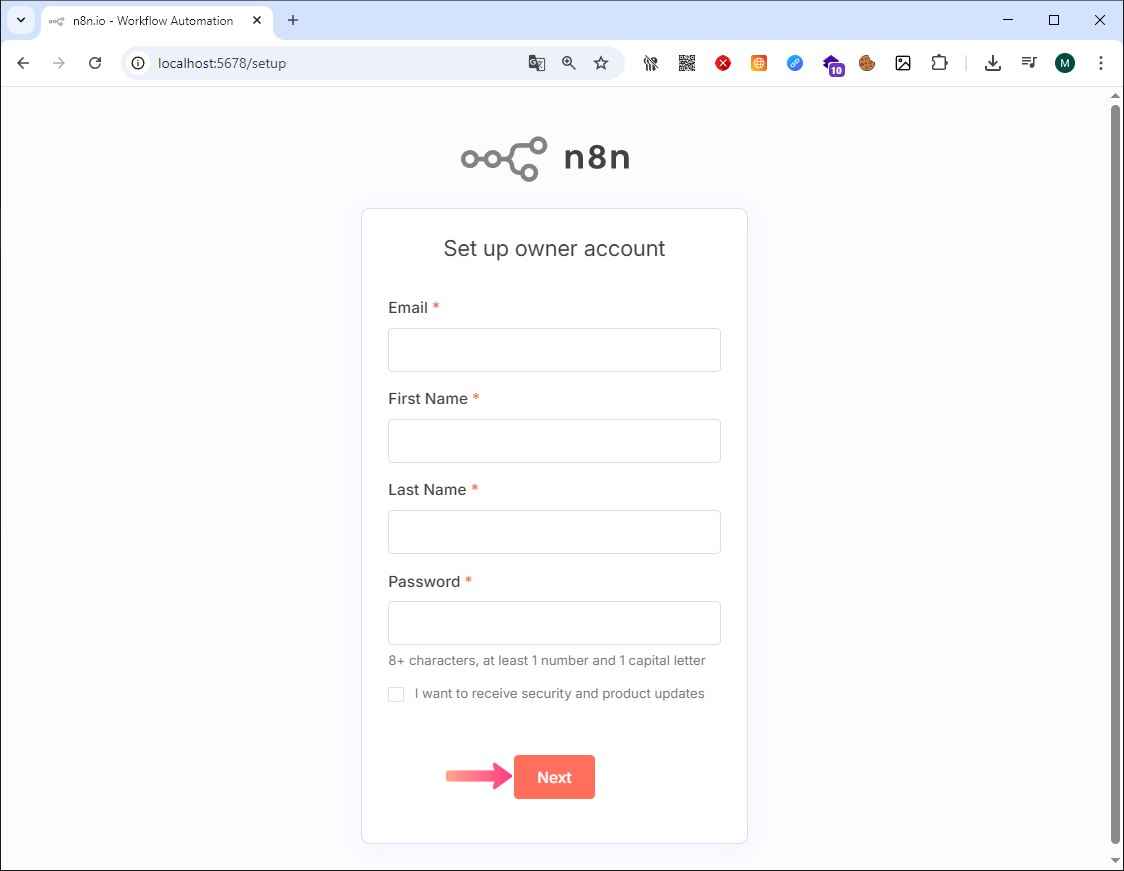This screenshot has height=871, width=1124.
Task: Click the red X extension icon
Action: pos(723,63)
